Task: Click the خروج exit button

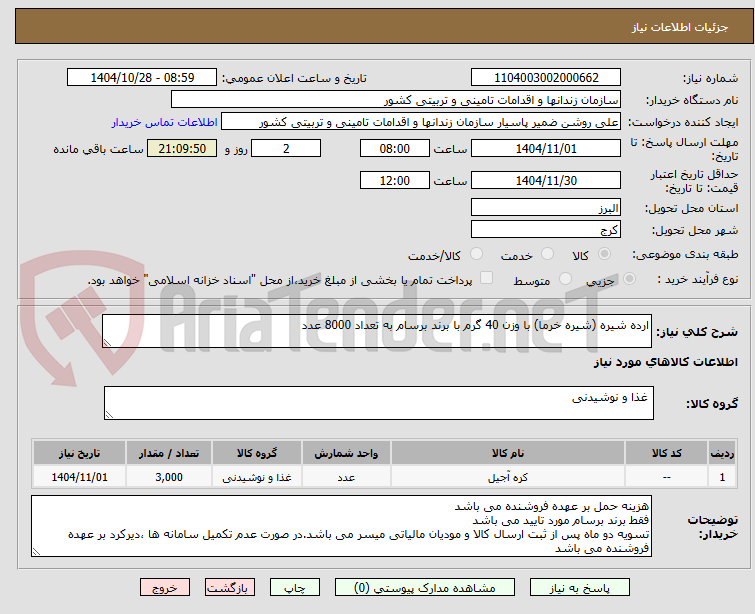Action: click(x=165, y=588)
